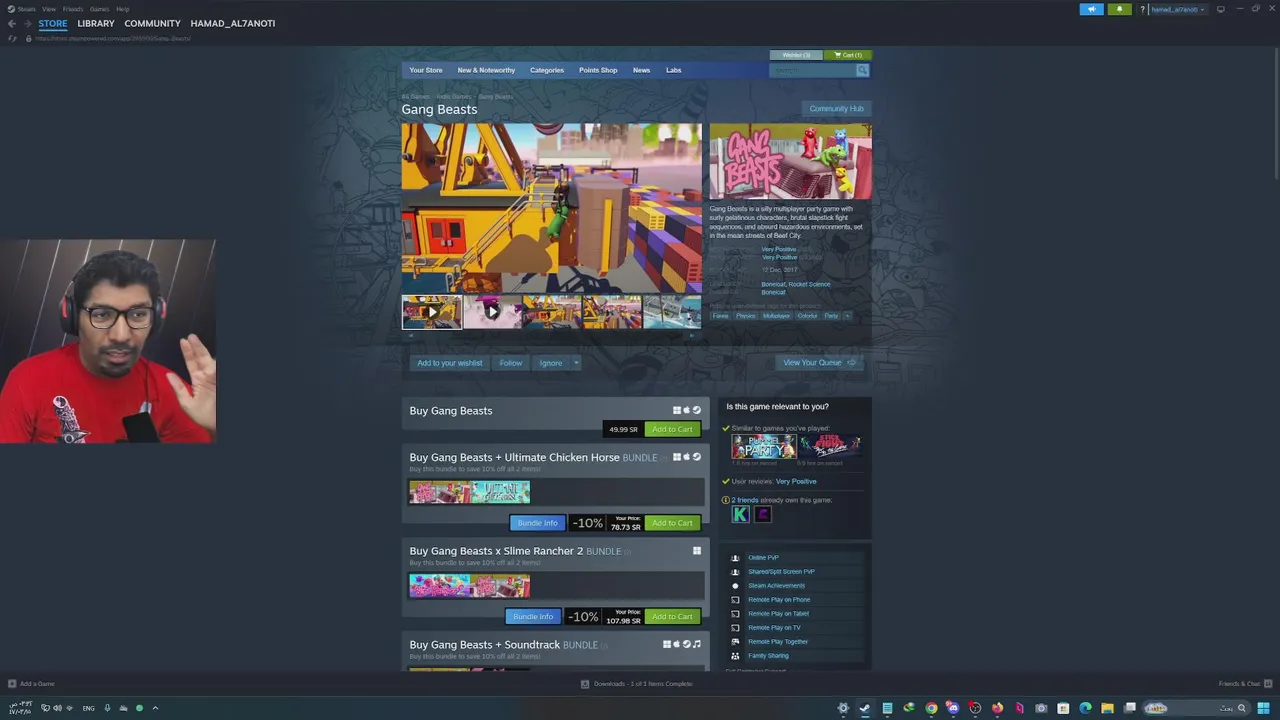Open Firefox from the taskbar

pos(997,708)
